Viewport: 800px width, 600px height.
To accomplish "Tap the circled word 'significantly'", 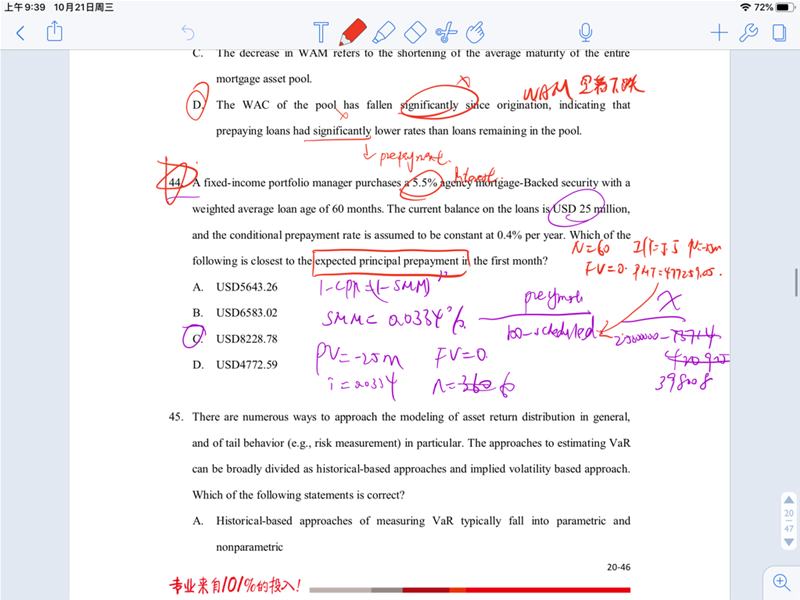I will coord(430,105).
